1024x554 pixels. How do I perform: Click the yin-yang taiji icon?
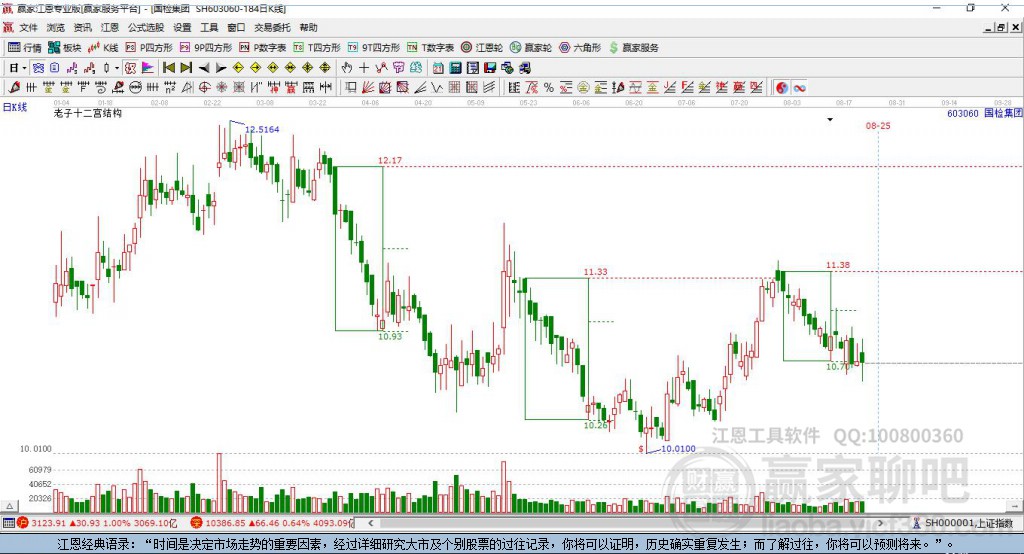click(x=782, y=88)
